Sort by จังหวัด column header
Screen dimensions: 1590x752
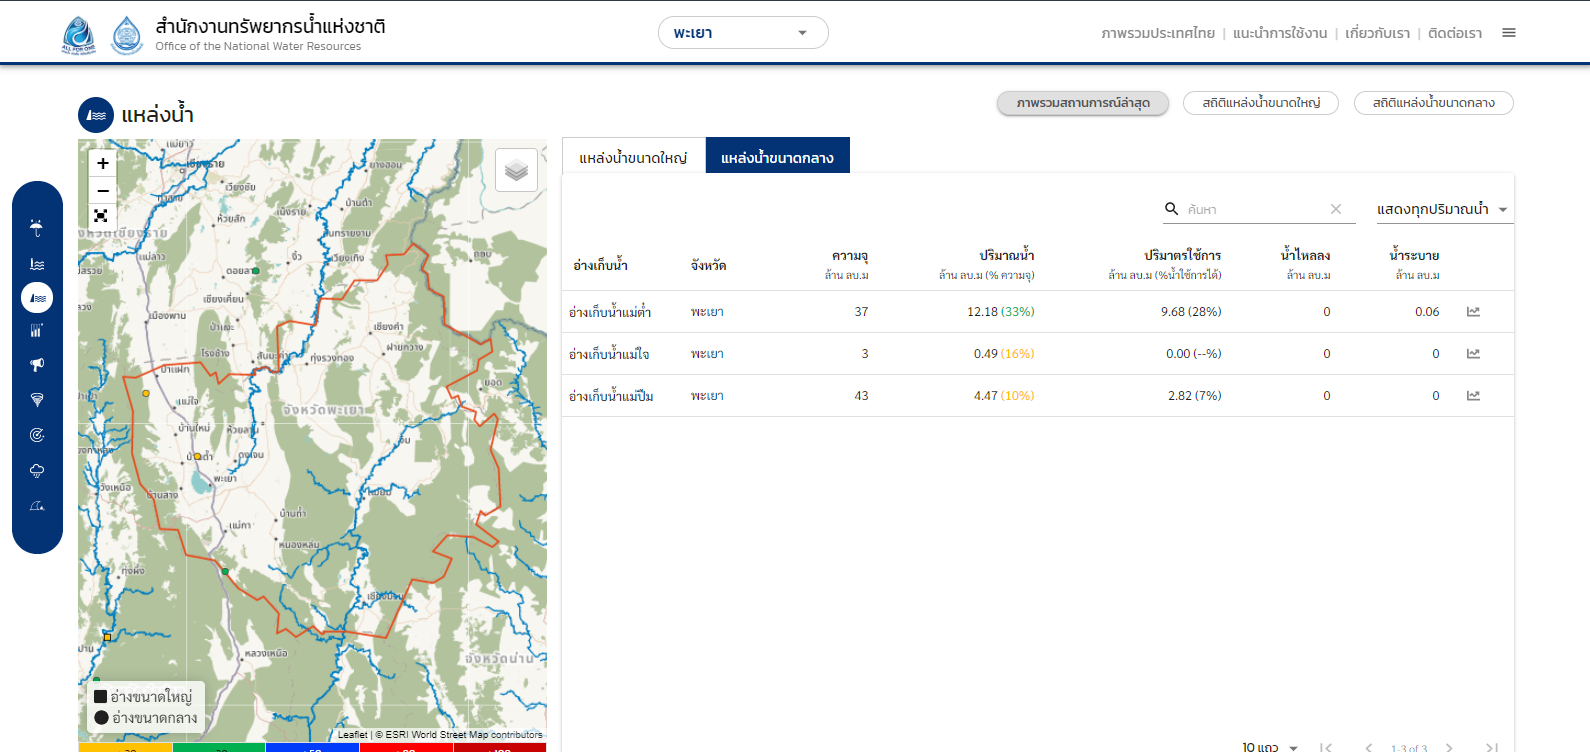pyautogui.click(x=708, y=265)
